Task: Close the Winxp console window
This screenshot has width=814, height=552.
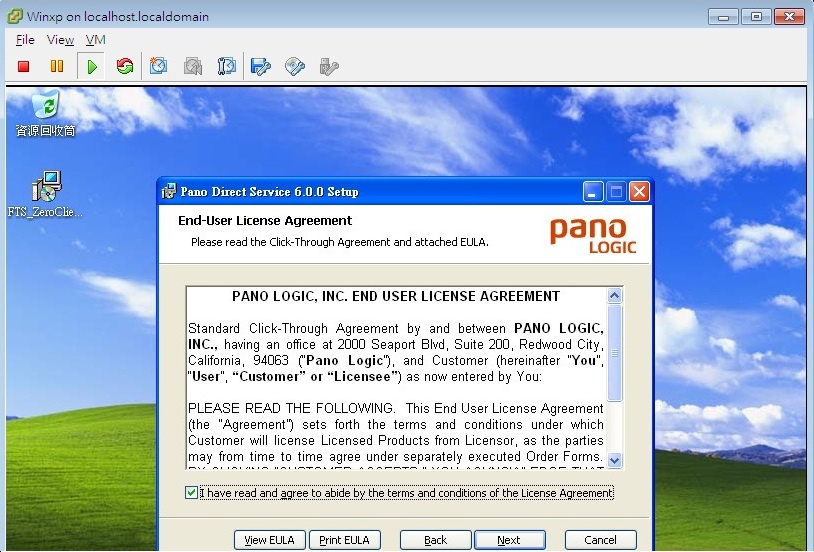Action: pyautogui.click(x=790, y=17)
